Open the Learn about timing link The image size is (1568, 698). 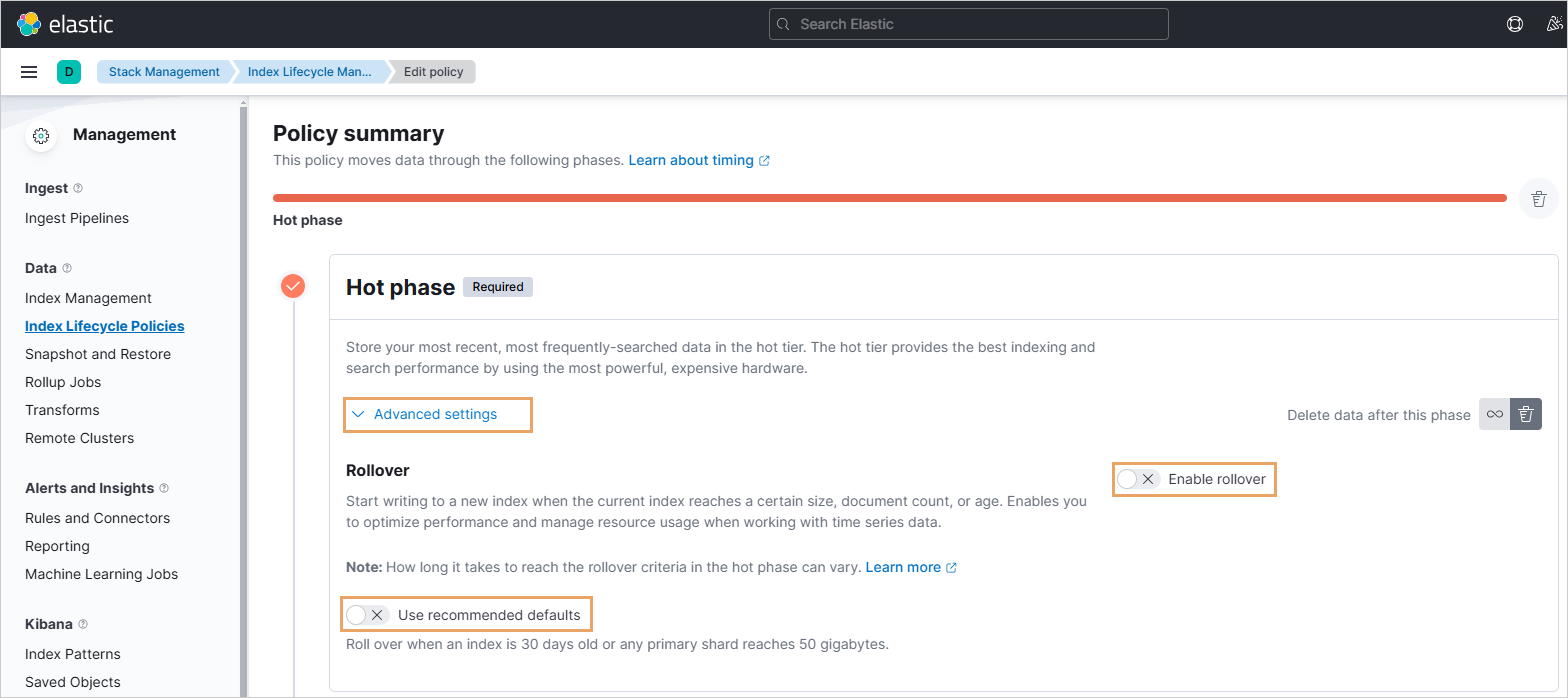point(699,160)
